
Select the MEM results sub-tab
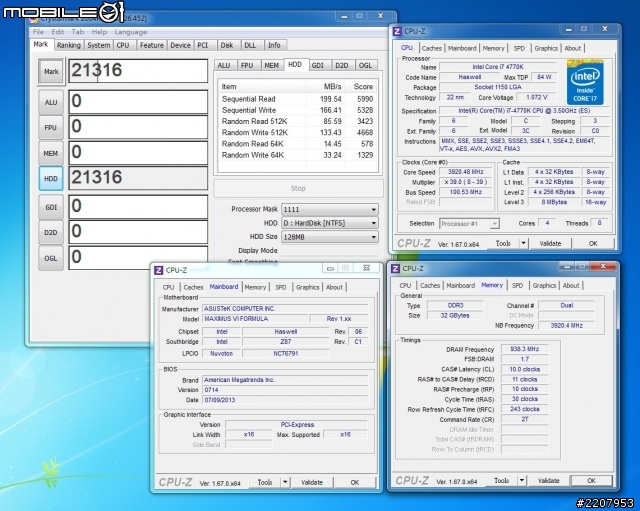coord(271,65)
